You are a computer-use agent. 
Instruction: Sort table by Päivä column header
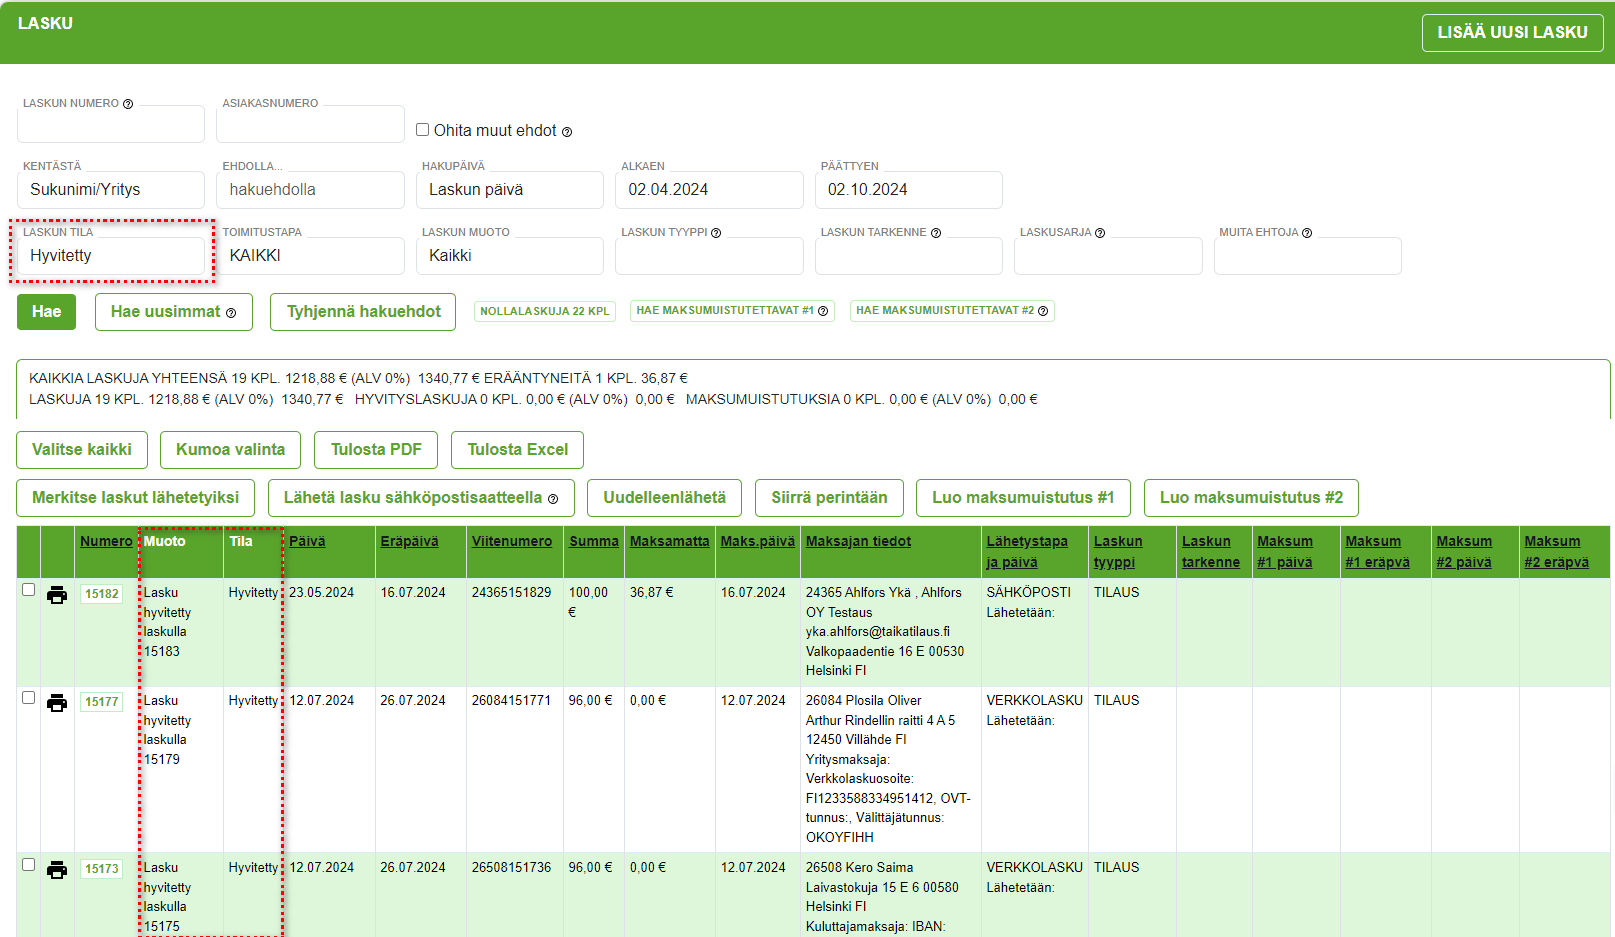pos(307,541)
